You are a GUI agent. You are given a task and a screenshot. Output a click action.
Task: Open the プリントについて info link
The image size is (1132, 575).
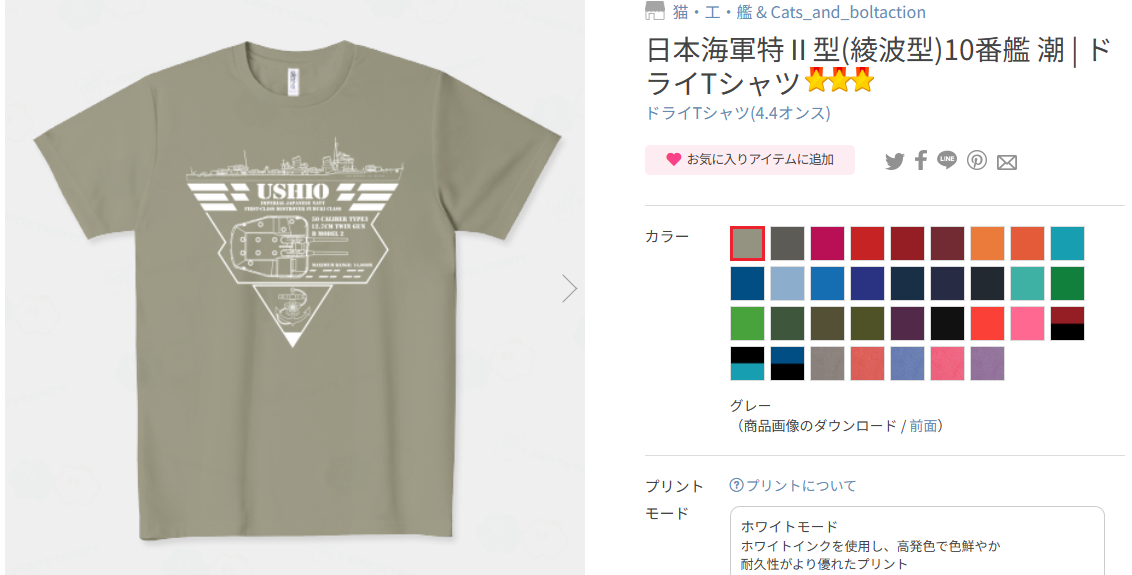tap(801, 485)
